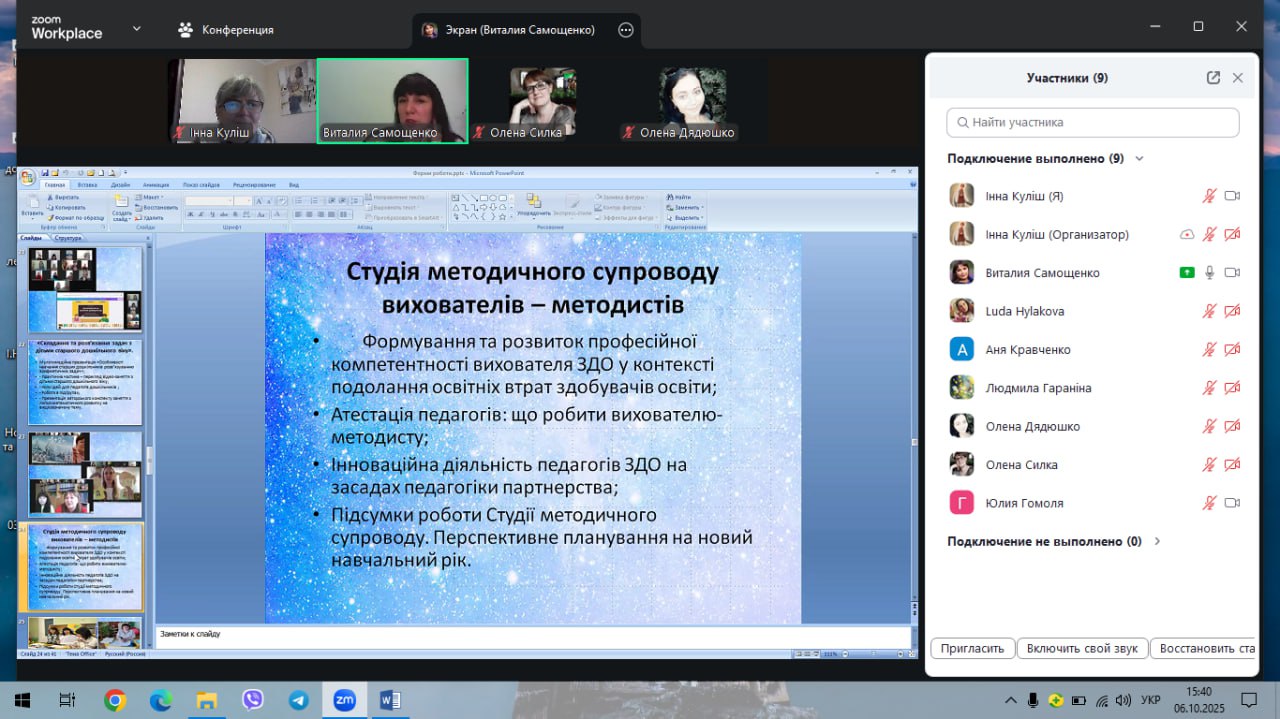This screenshot has width=1280, height=719.
Task: Click Копировать in the PowerPoint ribbon
Action: pyautogui.click(x=66, y=207)
